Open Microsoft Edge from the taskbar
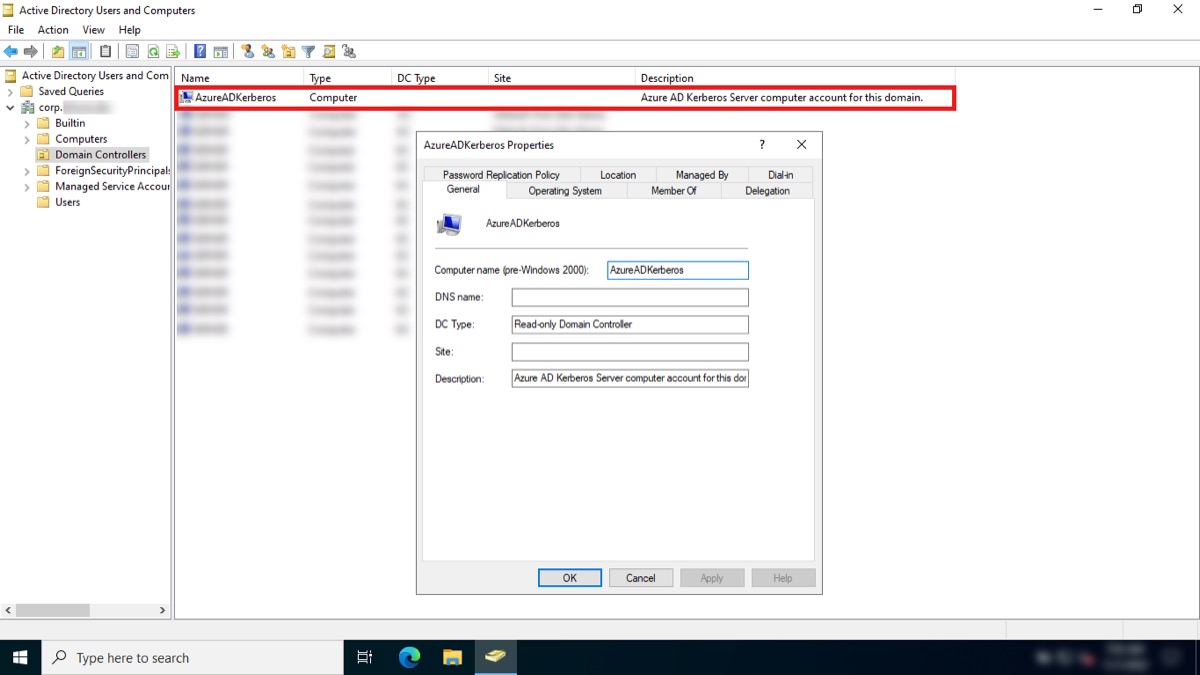The height and width of the screenshot is (675, 1200). point(410,657)
